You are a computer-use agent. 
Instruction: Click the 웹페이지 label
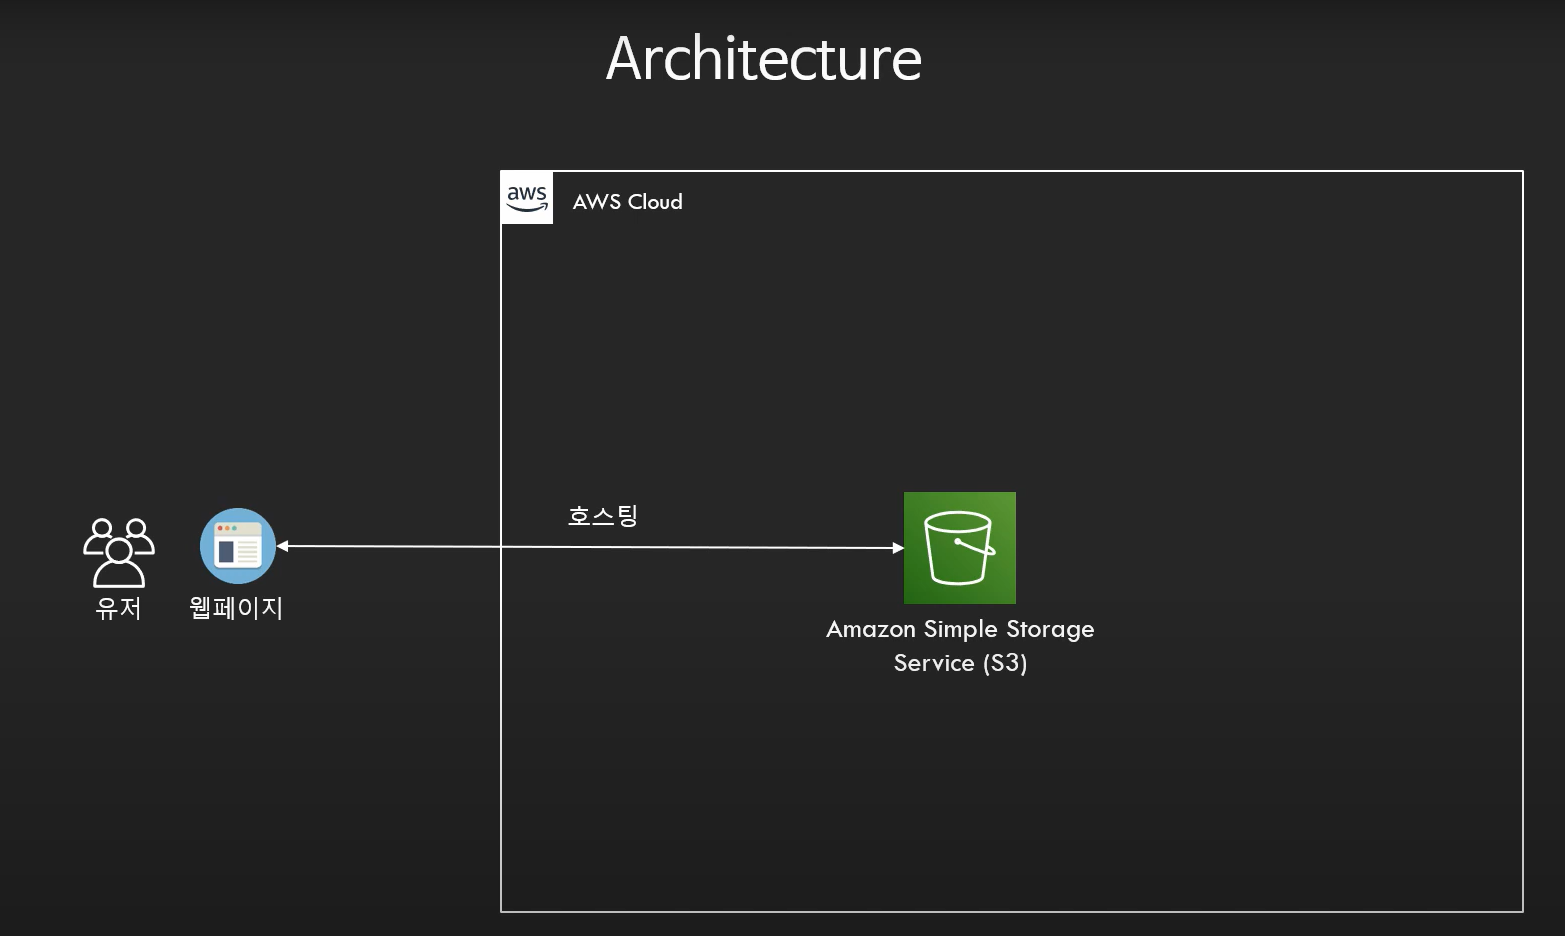pyautogui.click(x=237, y=608)
